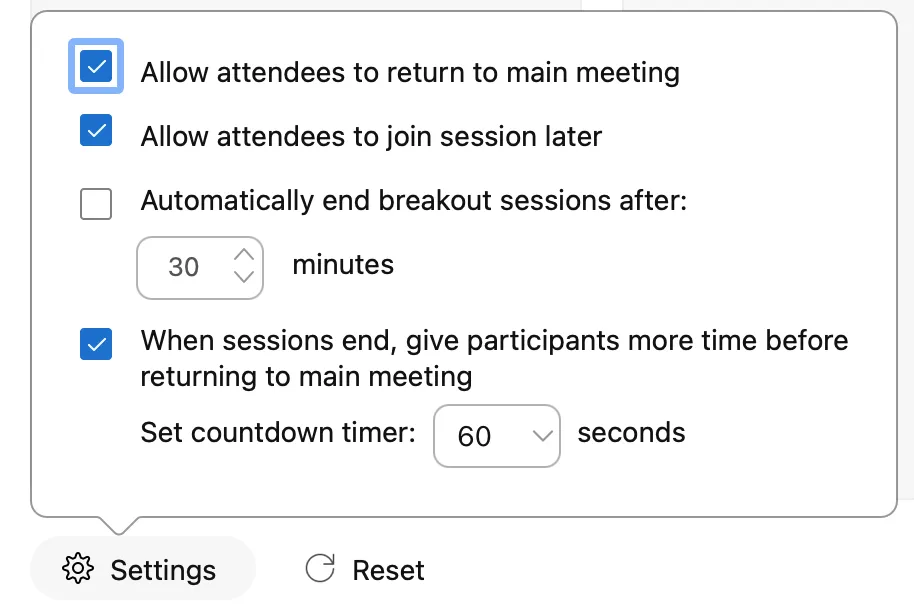Viewport: 914px width, 614px height.
Task: Click the down arrow on minutes stepper
Action: 244,277
